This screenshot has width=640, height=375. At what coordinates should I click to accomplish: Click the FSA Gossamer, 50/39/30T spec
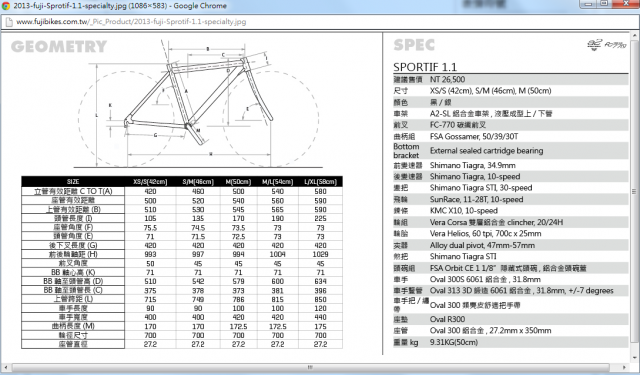(x=474, y=136)
